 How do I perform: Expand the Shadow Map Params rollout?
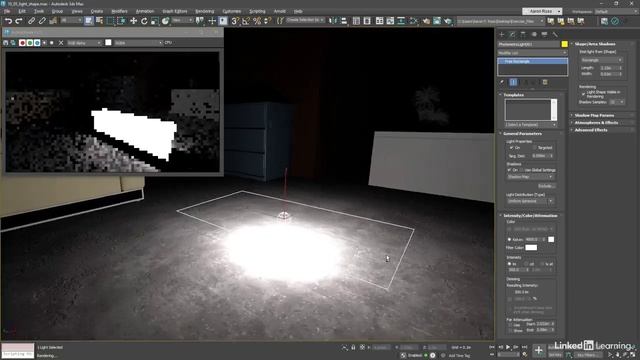coord(594,116)
